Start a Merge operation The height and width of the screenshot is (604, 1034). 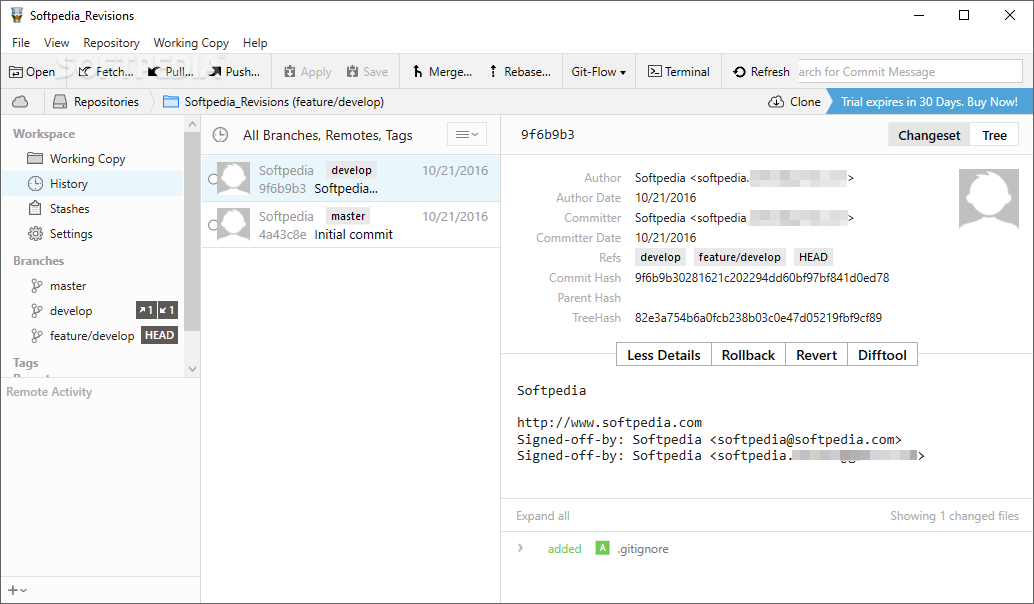(x=442, y=72)
